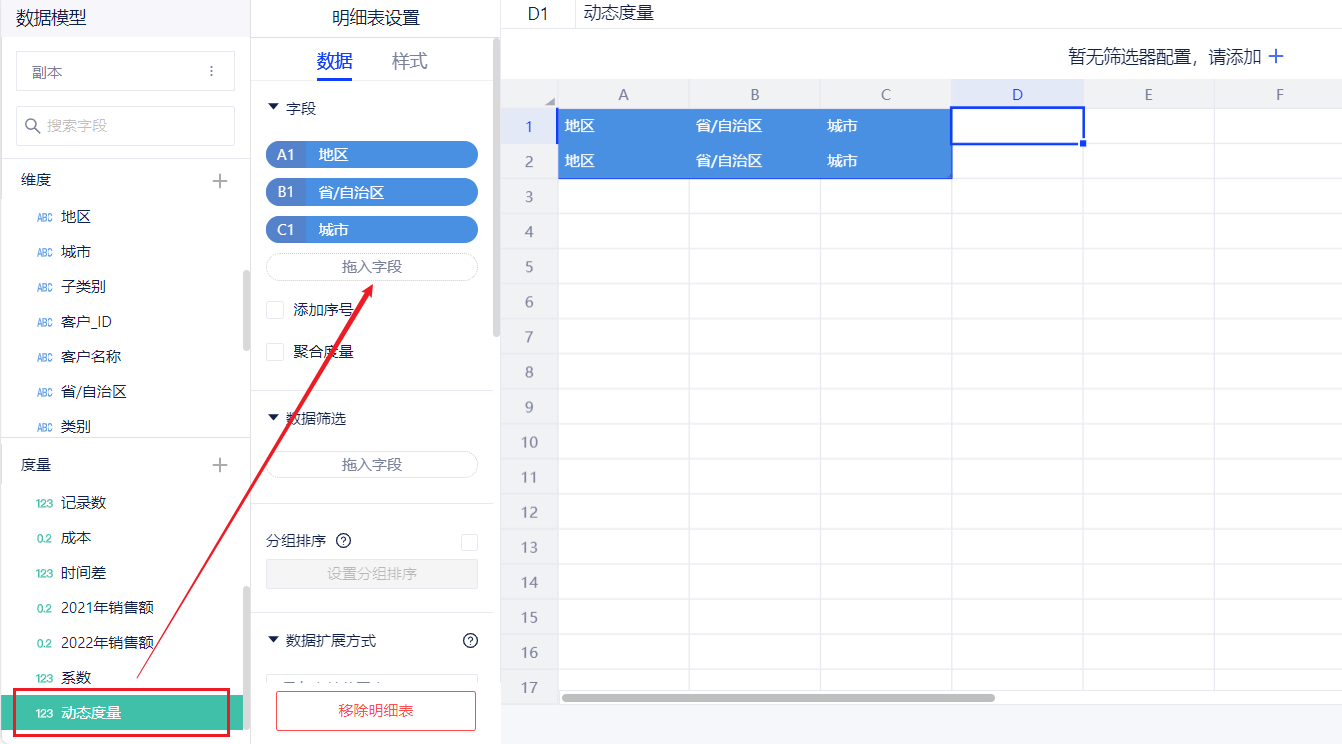This screenshot has height=744, width=1342.
Task: Click help icon next to 分组排序
Action: [x=343, y=541]
